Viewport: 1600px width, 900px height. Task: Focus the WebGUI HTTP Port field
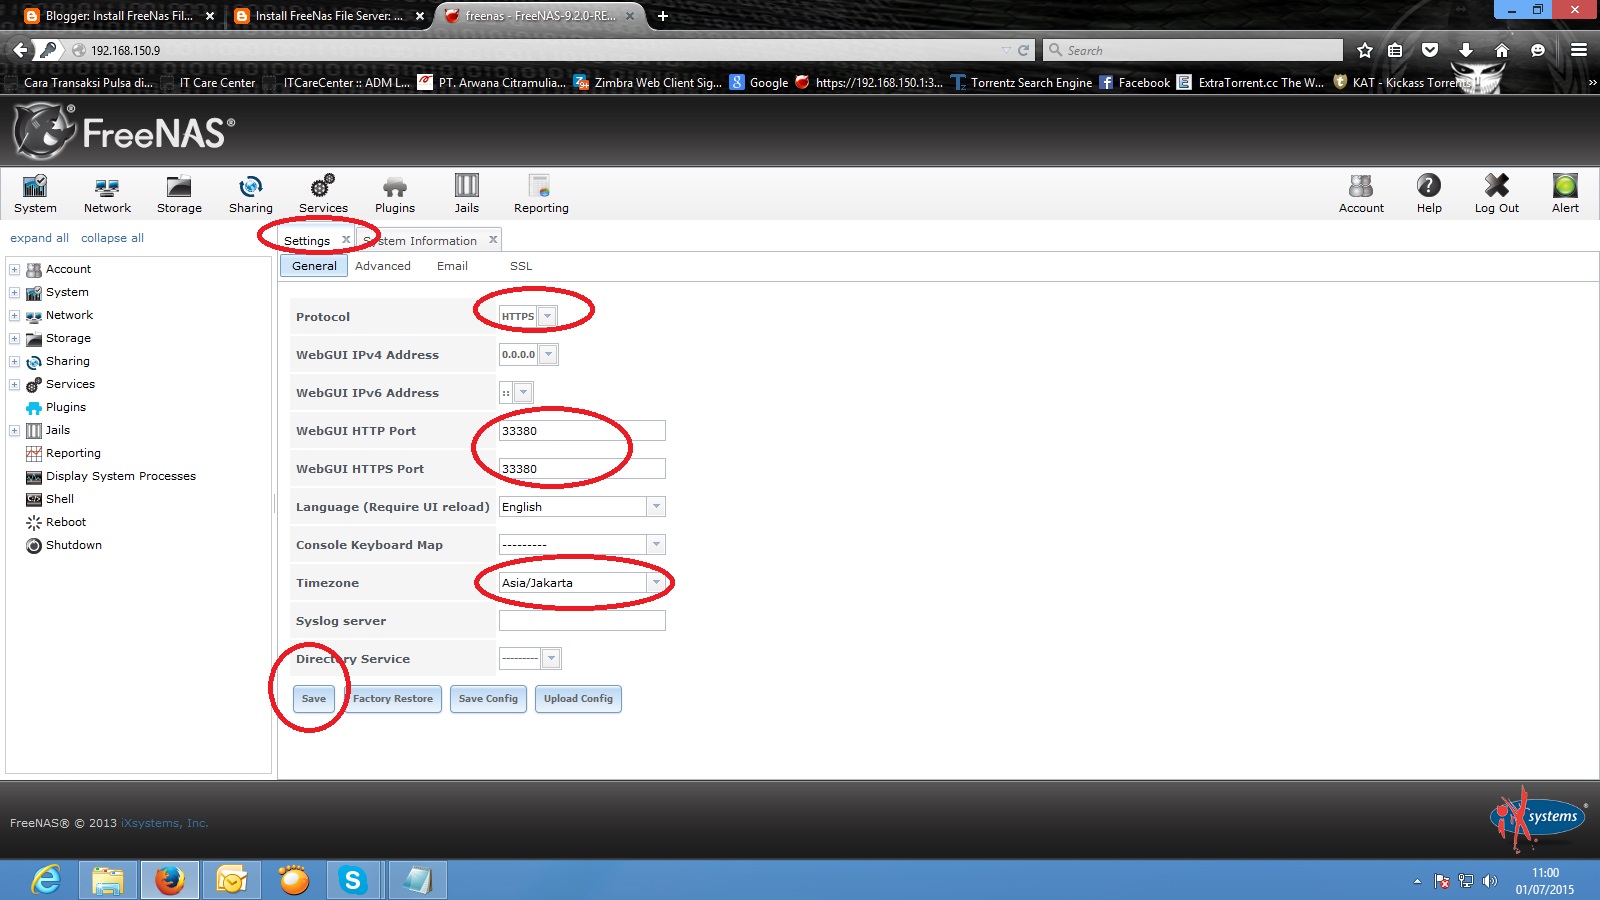point(582,430)
